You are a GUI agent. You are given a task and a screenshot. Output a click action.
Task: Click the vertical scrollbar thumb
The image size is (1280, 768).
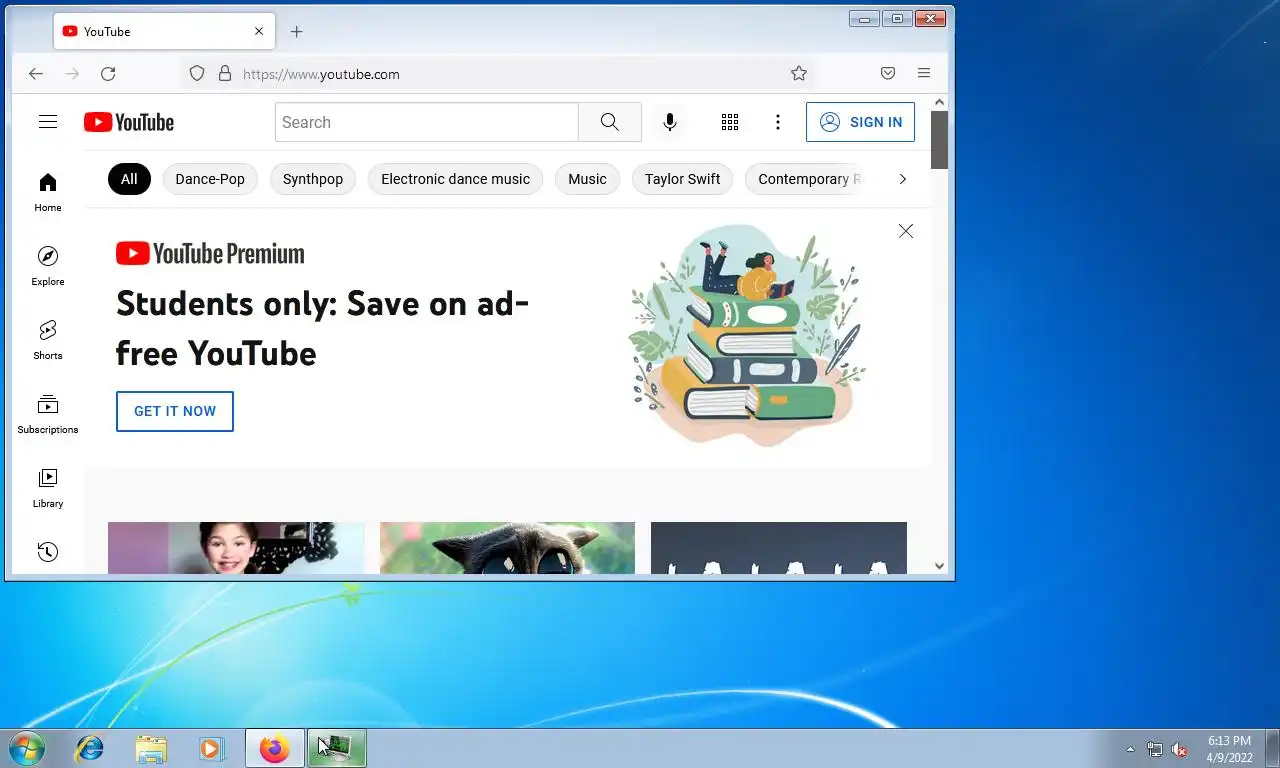point(940,140)
